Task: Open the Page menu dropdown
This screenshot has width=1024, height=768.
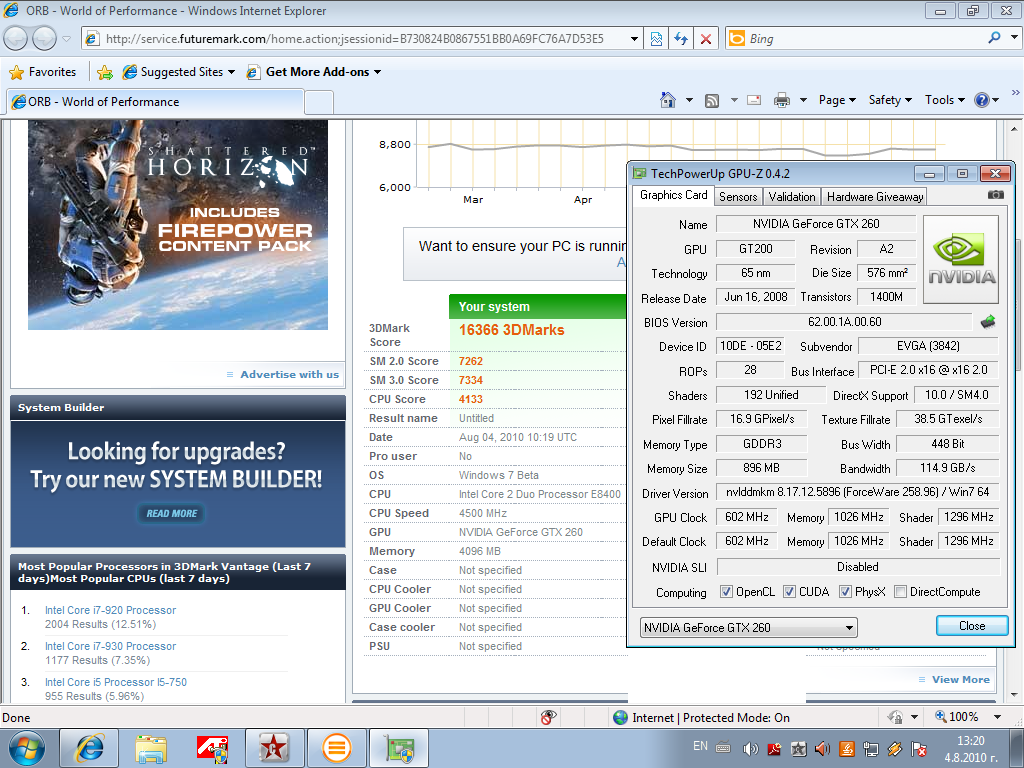Action: (837, 100)
